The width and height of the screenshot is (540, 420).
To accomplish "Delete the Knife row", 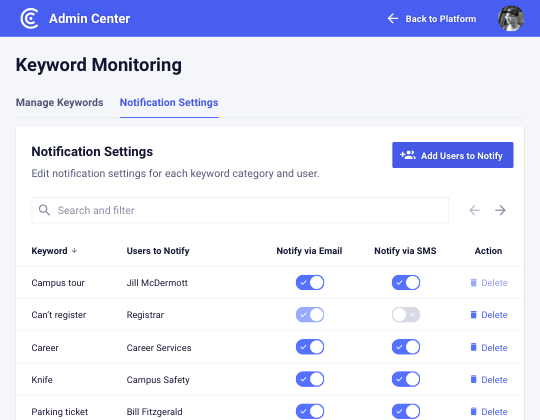I will [489, 380].
